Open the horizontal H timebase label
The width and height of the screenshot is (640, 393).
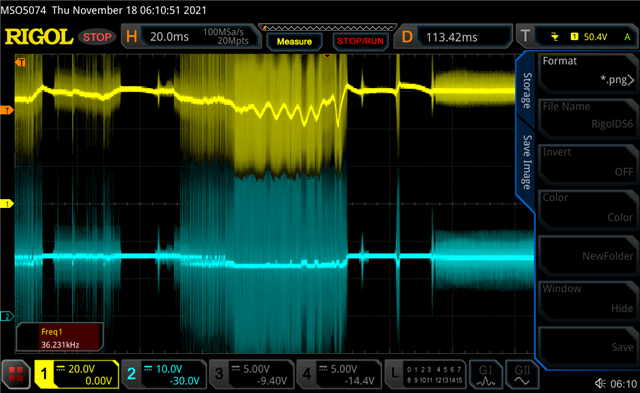[131, 36]
